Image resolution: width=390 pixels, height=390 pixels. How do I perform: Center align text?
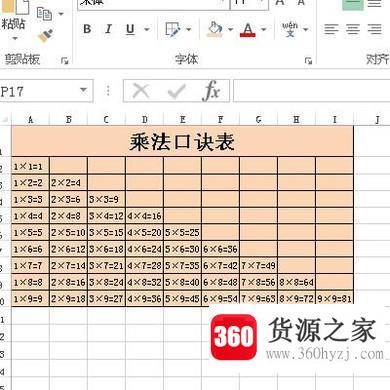353,29
